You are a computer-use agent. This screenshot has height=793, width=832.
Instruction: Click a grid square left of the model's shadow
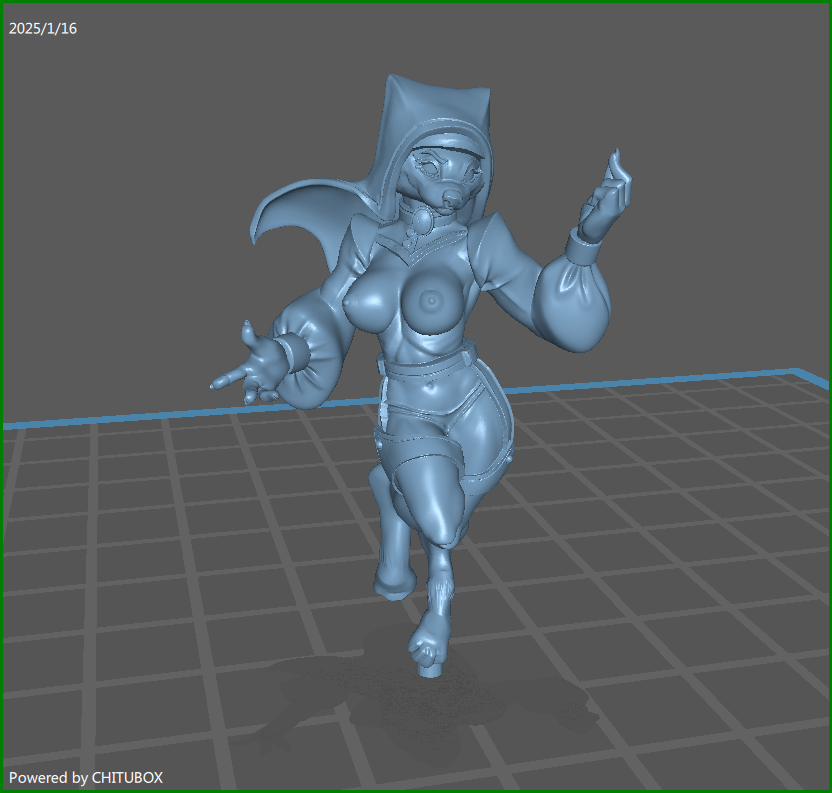pos(150,690)
